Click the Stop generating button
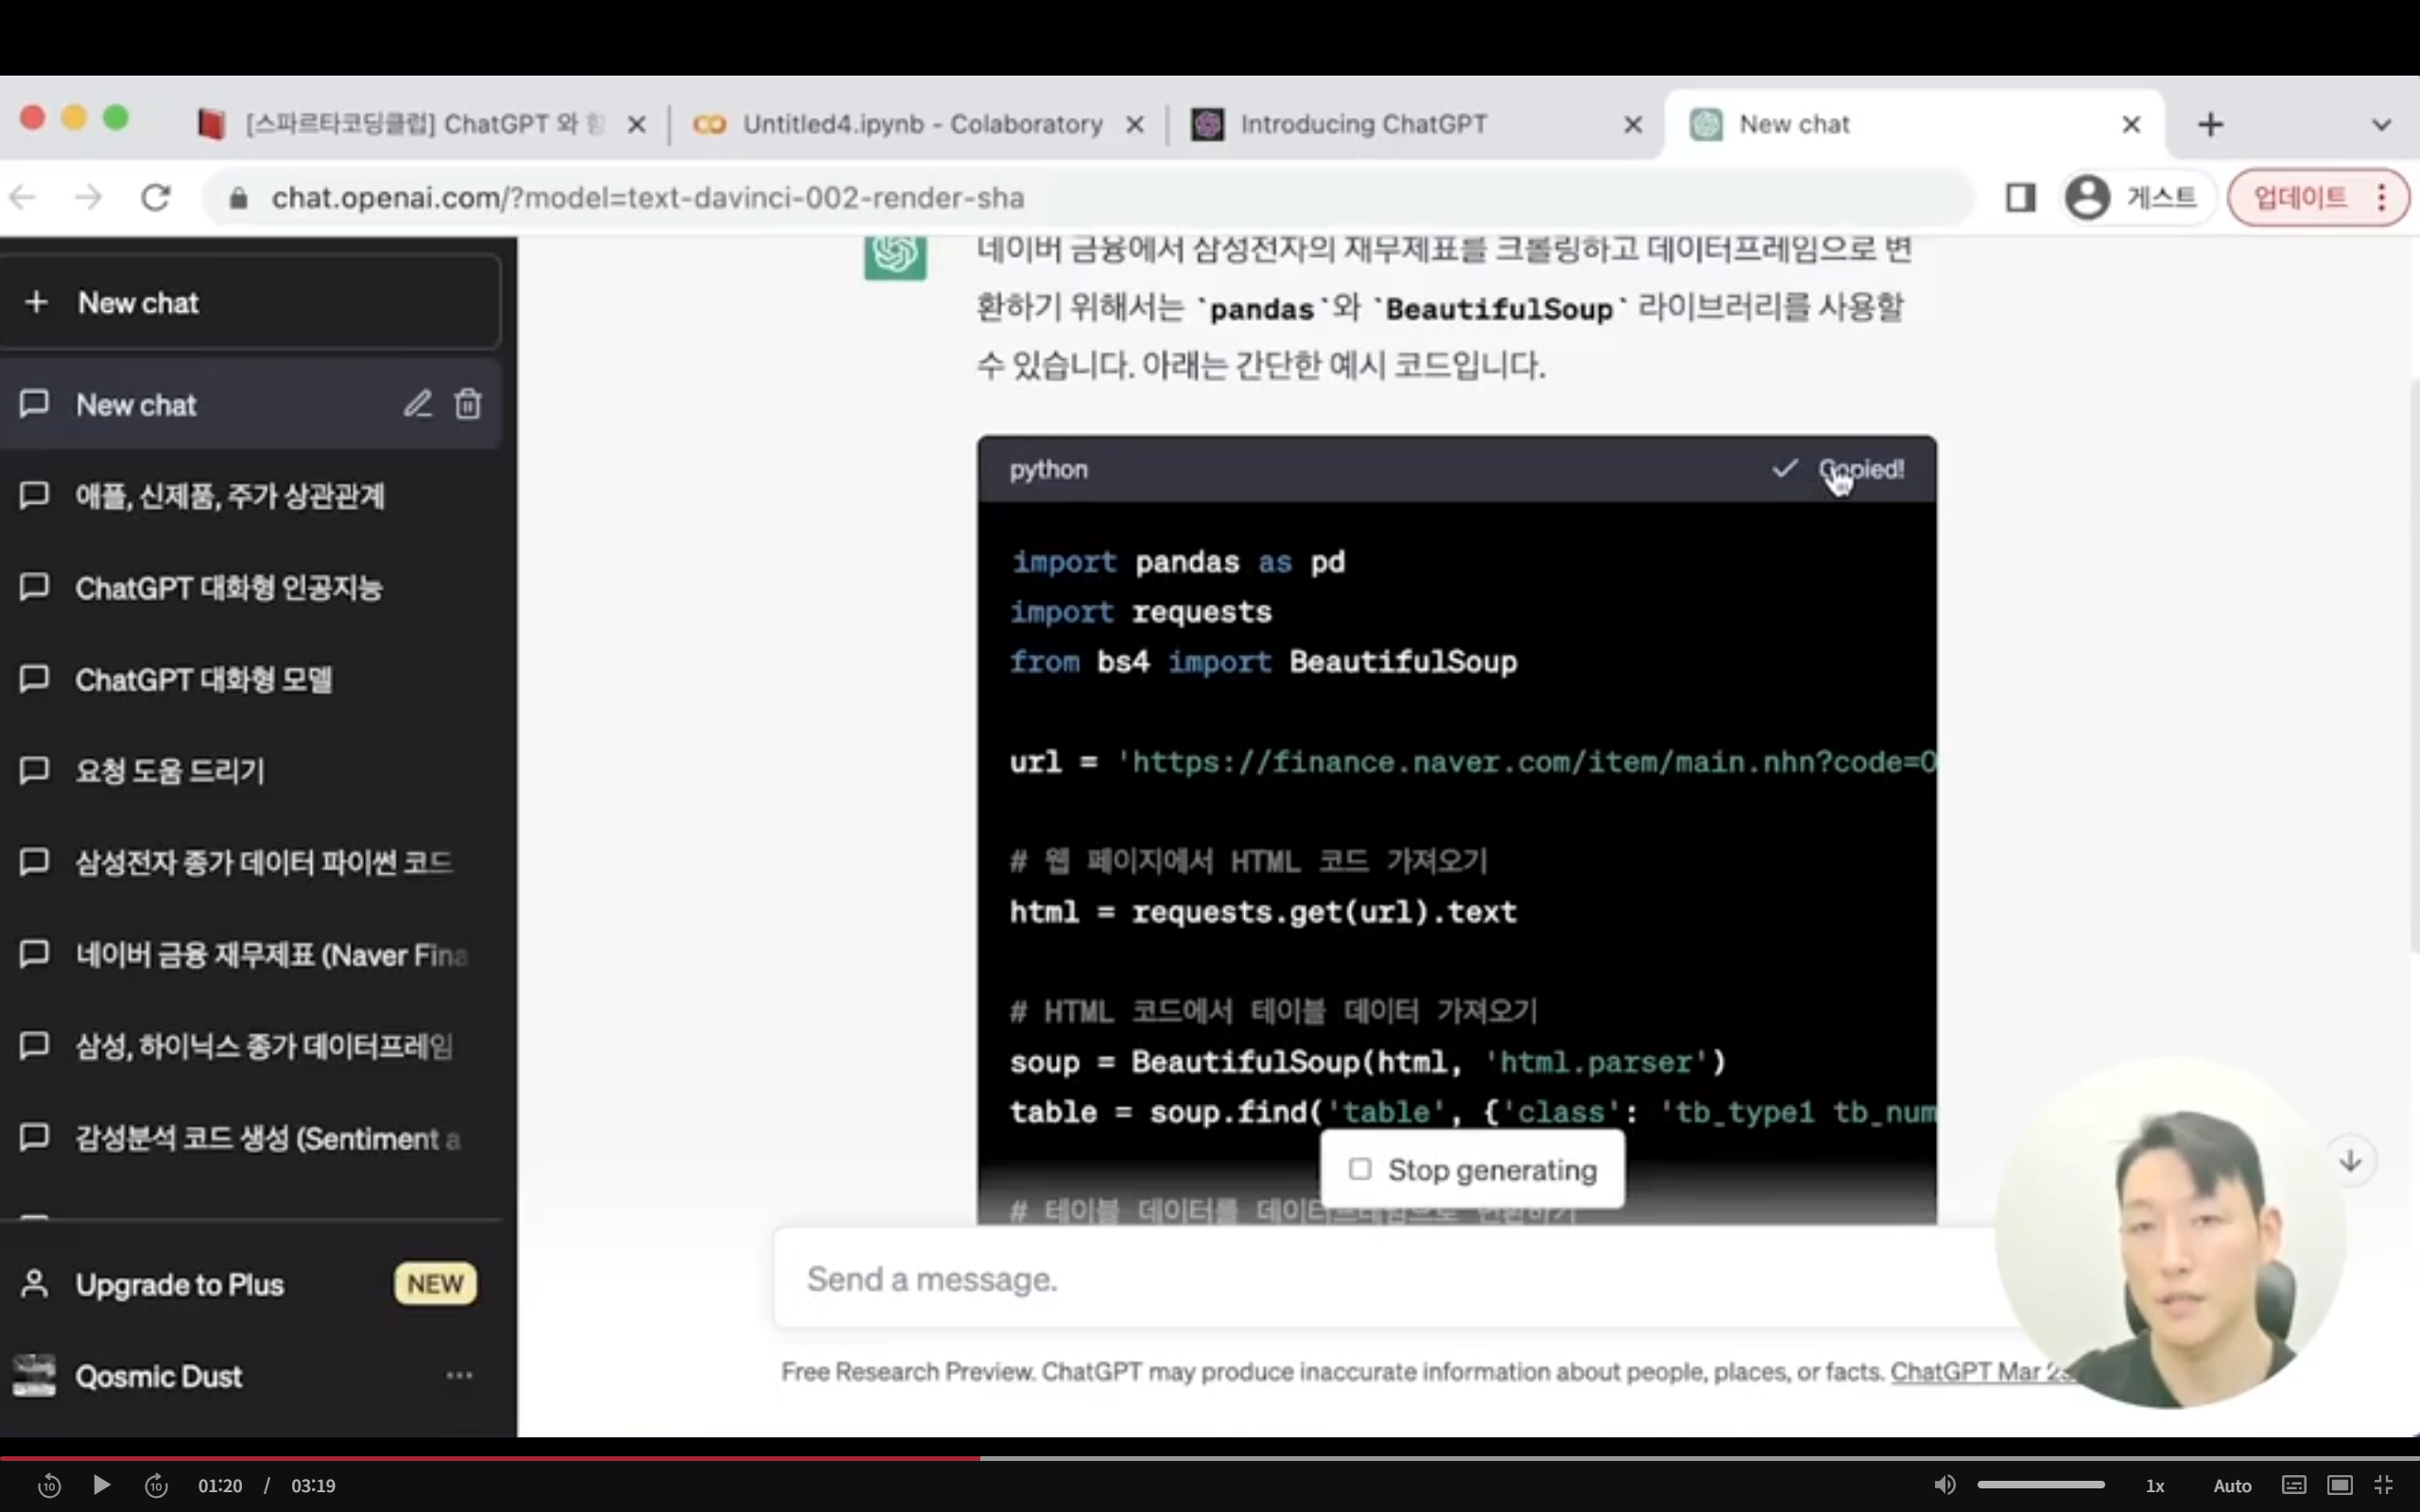This screenshot has width=2420, height=1512. (x=1472, y=1170)
